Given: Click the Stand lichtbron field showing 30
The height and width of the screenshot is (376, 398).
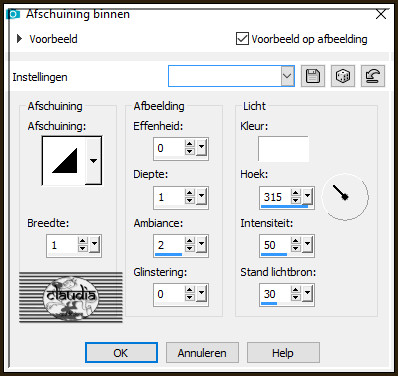Looking at the screenshot, I should [276, 294].
